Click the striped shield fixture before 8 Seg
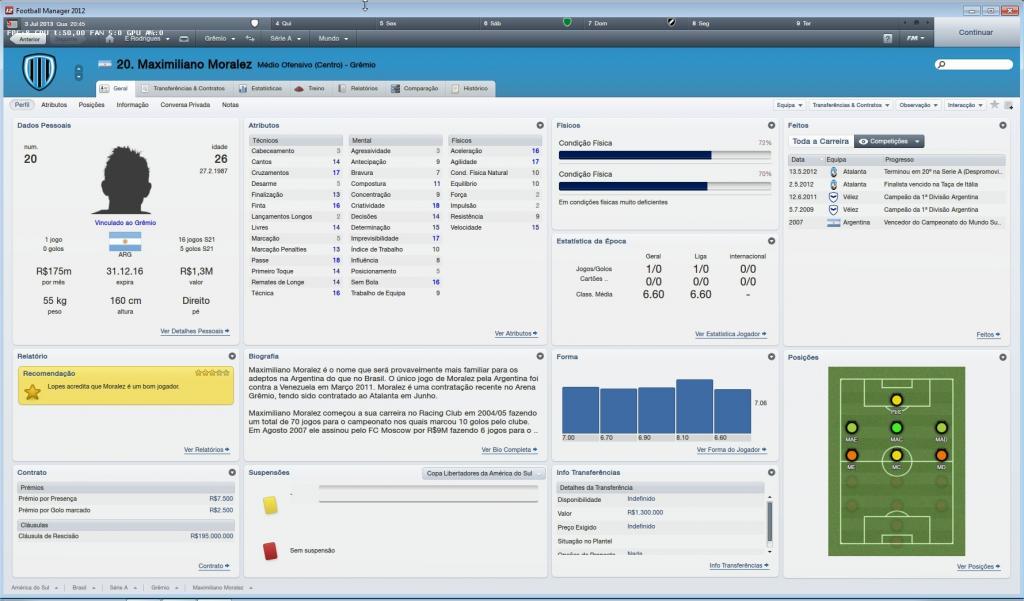This screenshot has height=601, width=1024. coord(671,23)
